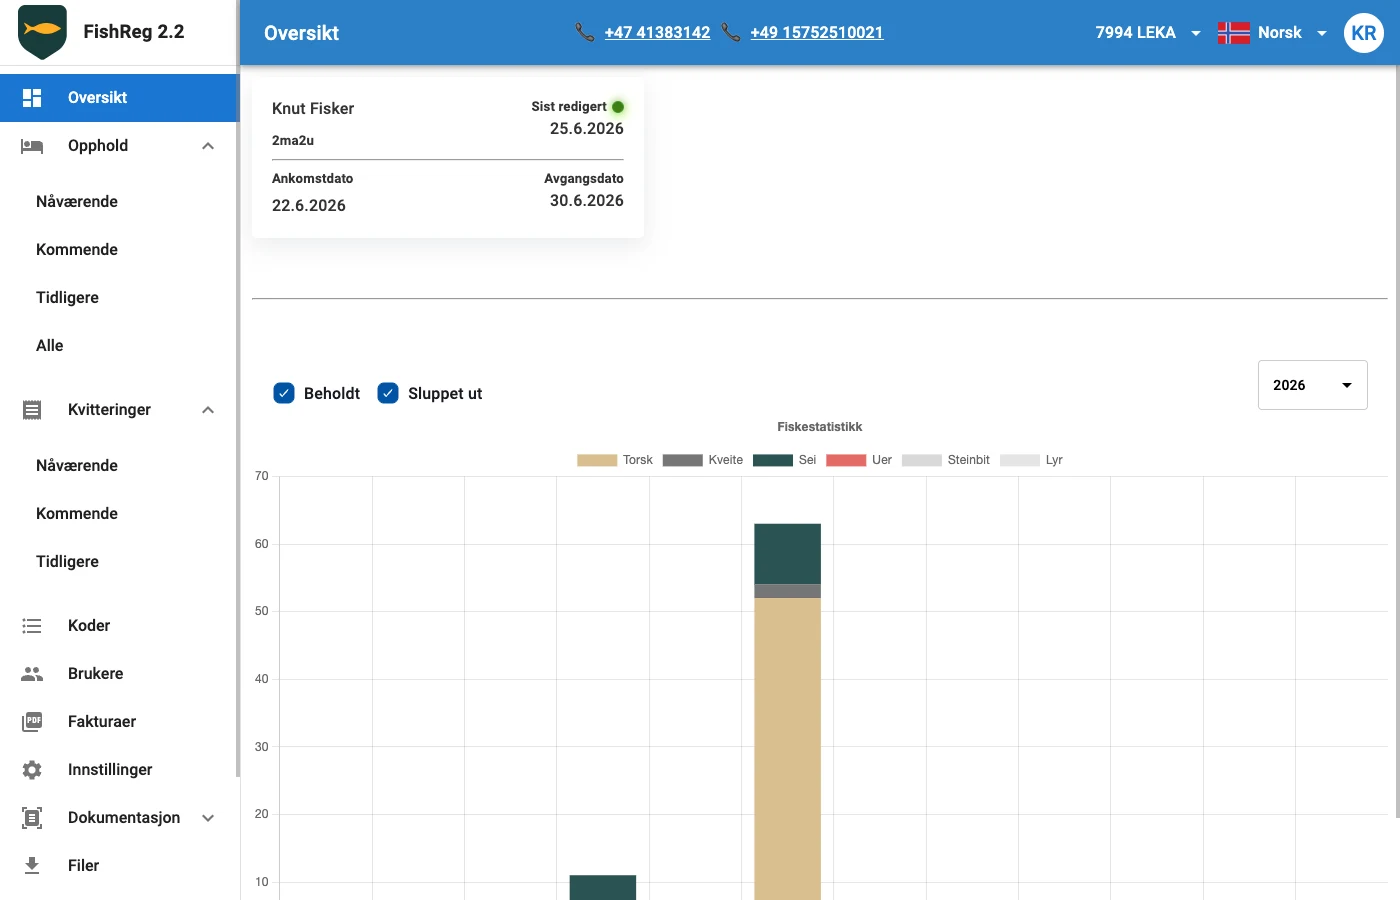
Task: Click the last edited date 25.6.2026
Action: click(587, 129)
